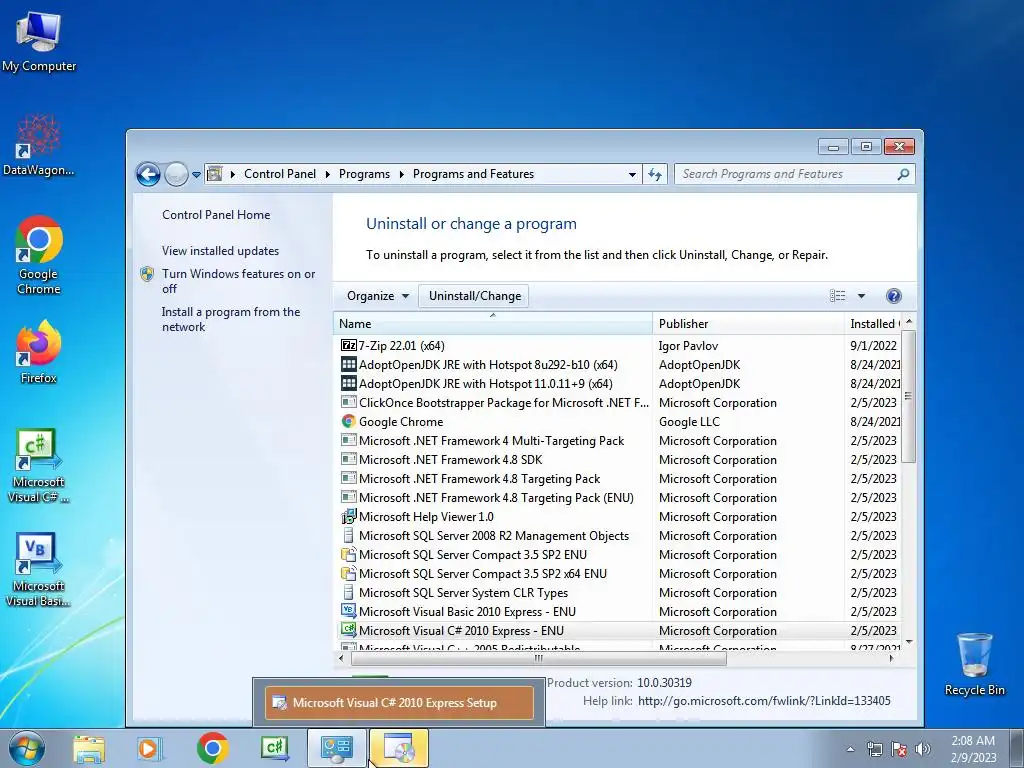The width and height of the screenshot is (1024, 768).
Task: Select ClickOnce Bootstrapper Package entry
Action: (620, 402)
